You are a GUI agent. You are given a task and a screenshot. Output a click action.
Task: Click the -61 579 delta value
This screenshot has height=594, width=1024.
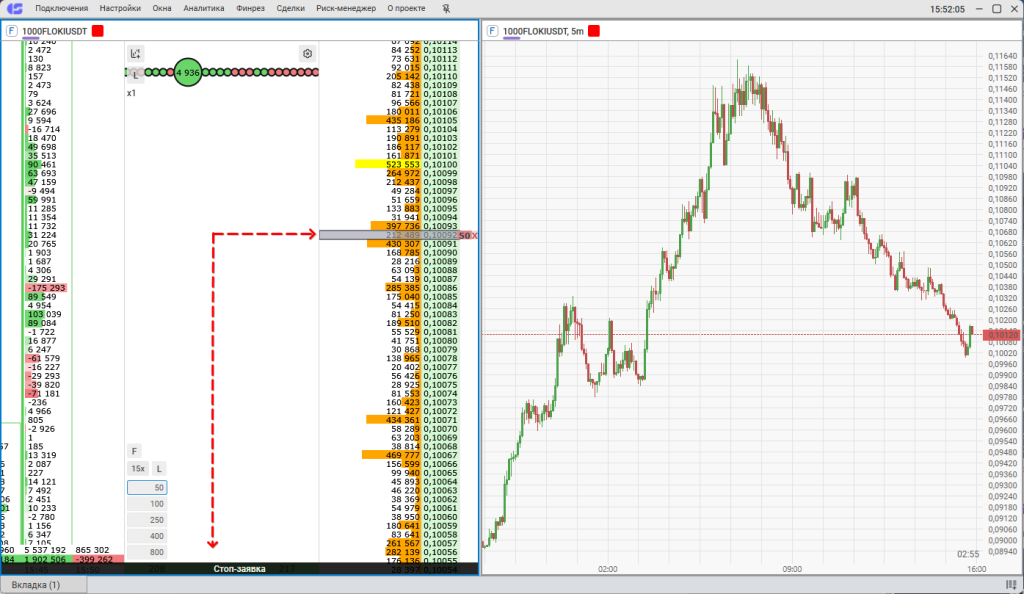pyautogui.click(x=44, y=358)
